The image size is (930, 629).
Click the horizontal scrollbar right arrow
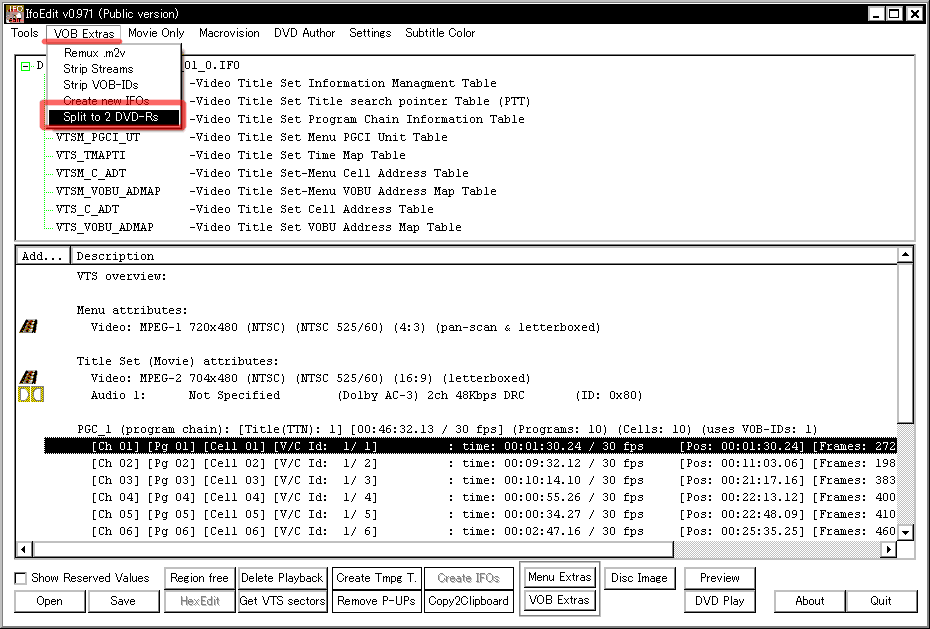[x=888, y=550]
